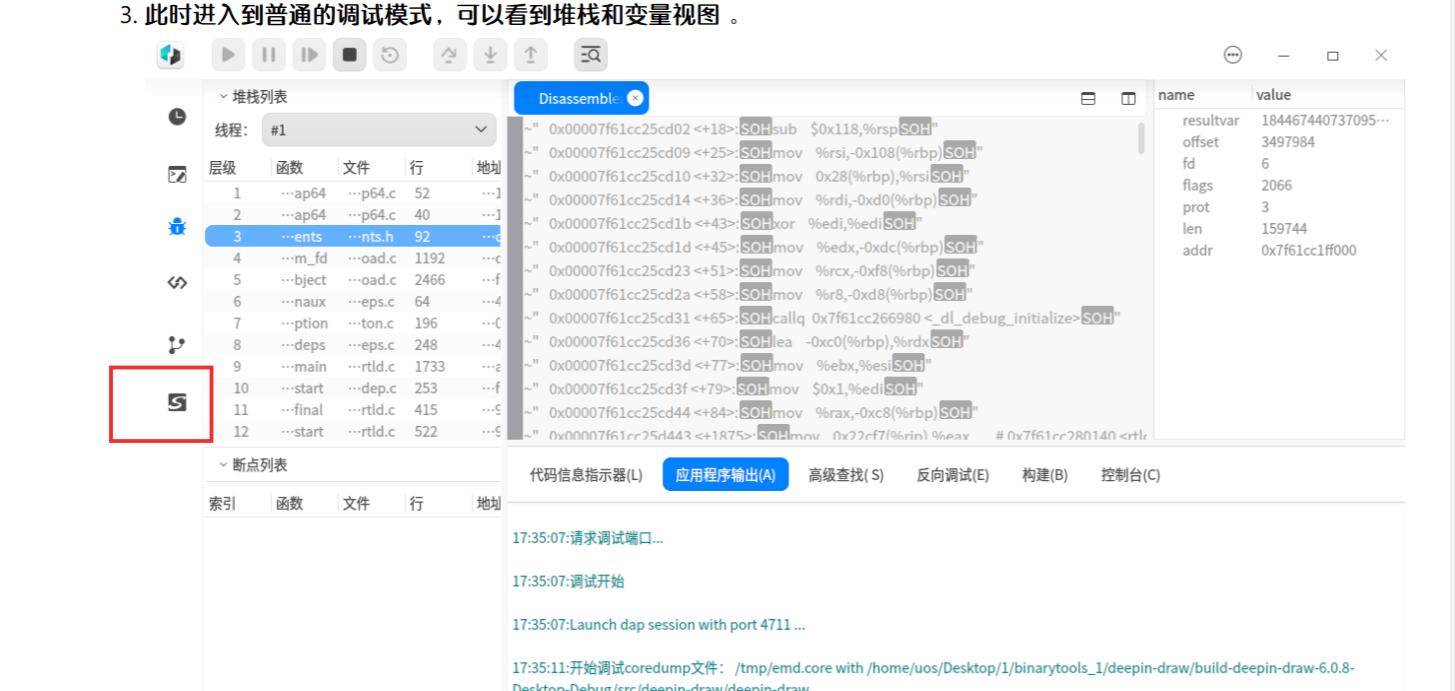Click the S-shaped icon in the sidebar
Image resolution: width=1455 pixels, height=691 pixels.
click(x=177, y=402)
